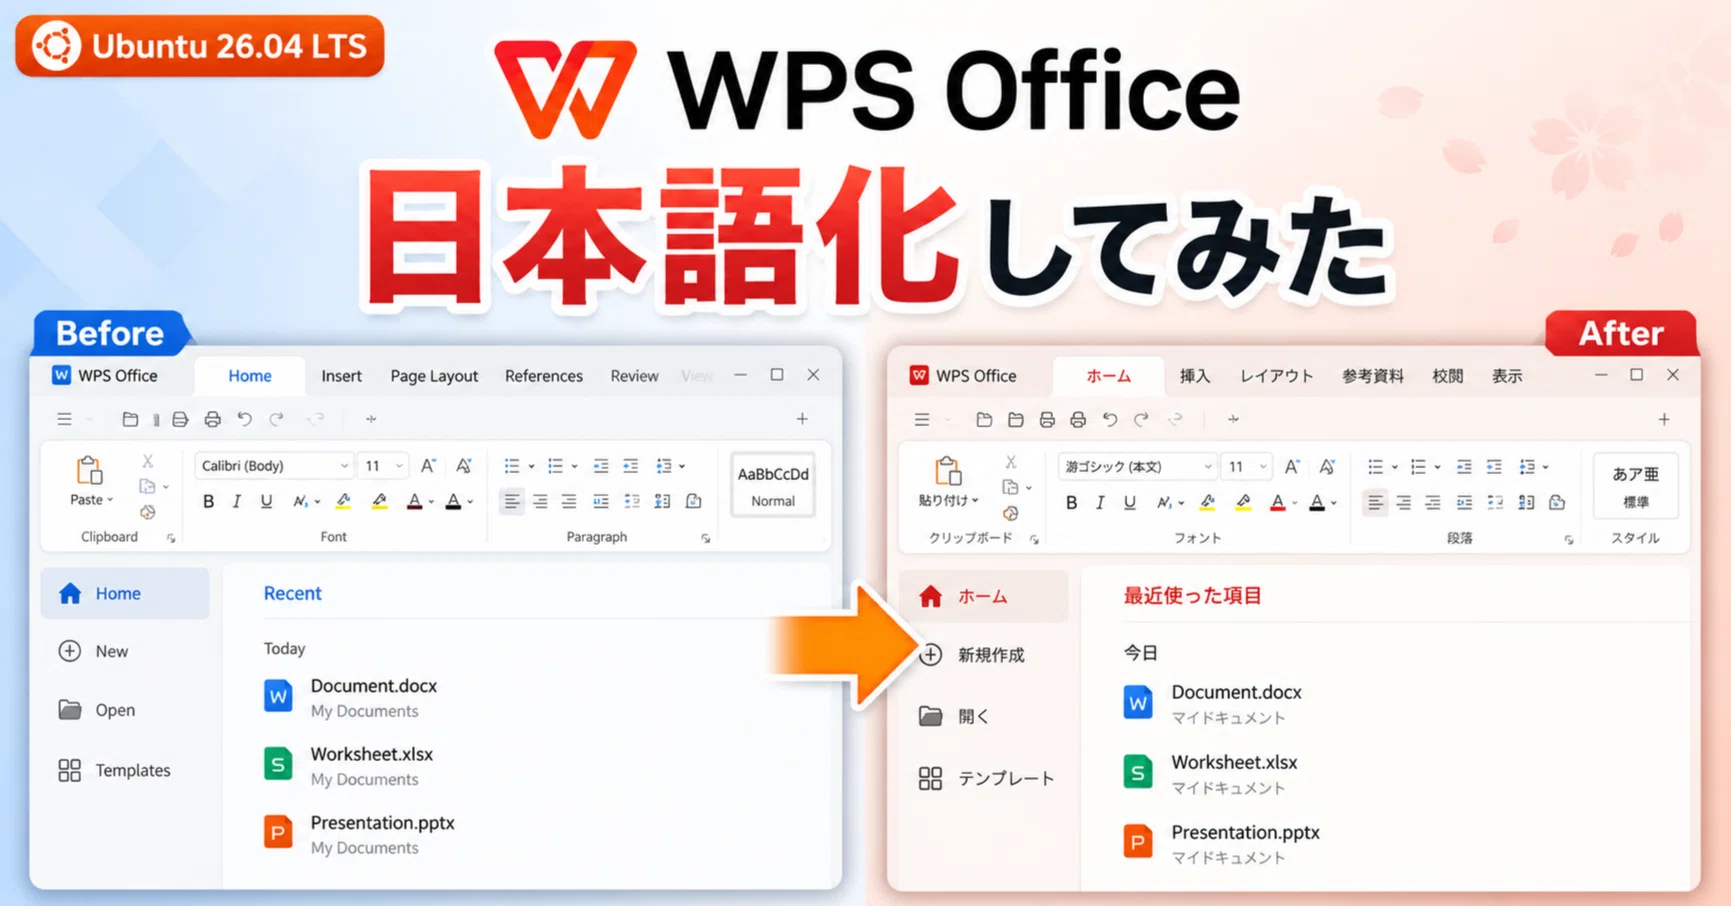The height and width of the screenshot is (906, 1731).
Task: Select 標準 style thumbnail in After window
Action: [1636, 487]
